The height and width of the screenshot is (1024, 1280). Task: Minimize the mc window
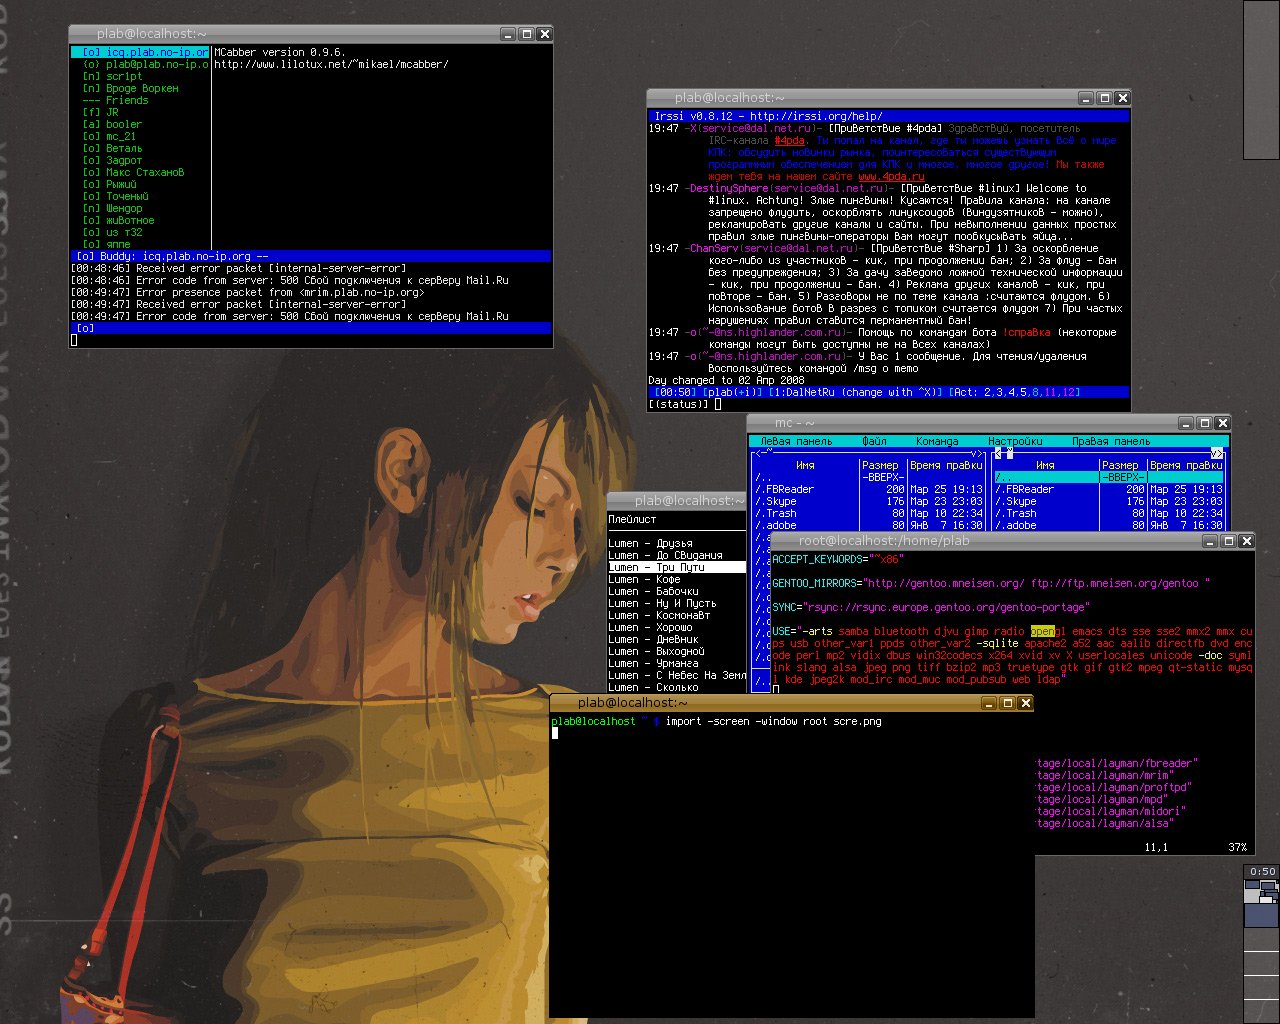(x=1186, y=423)
